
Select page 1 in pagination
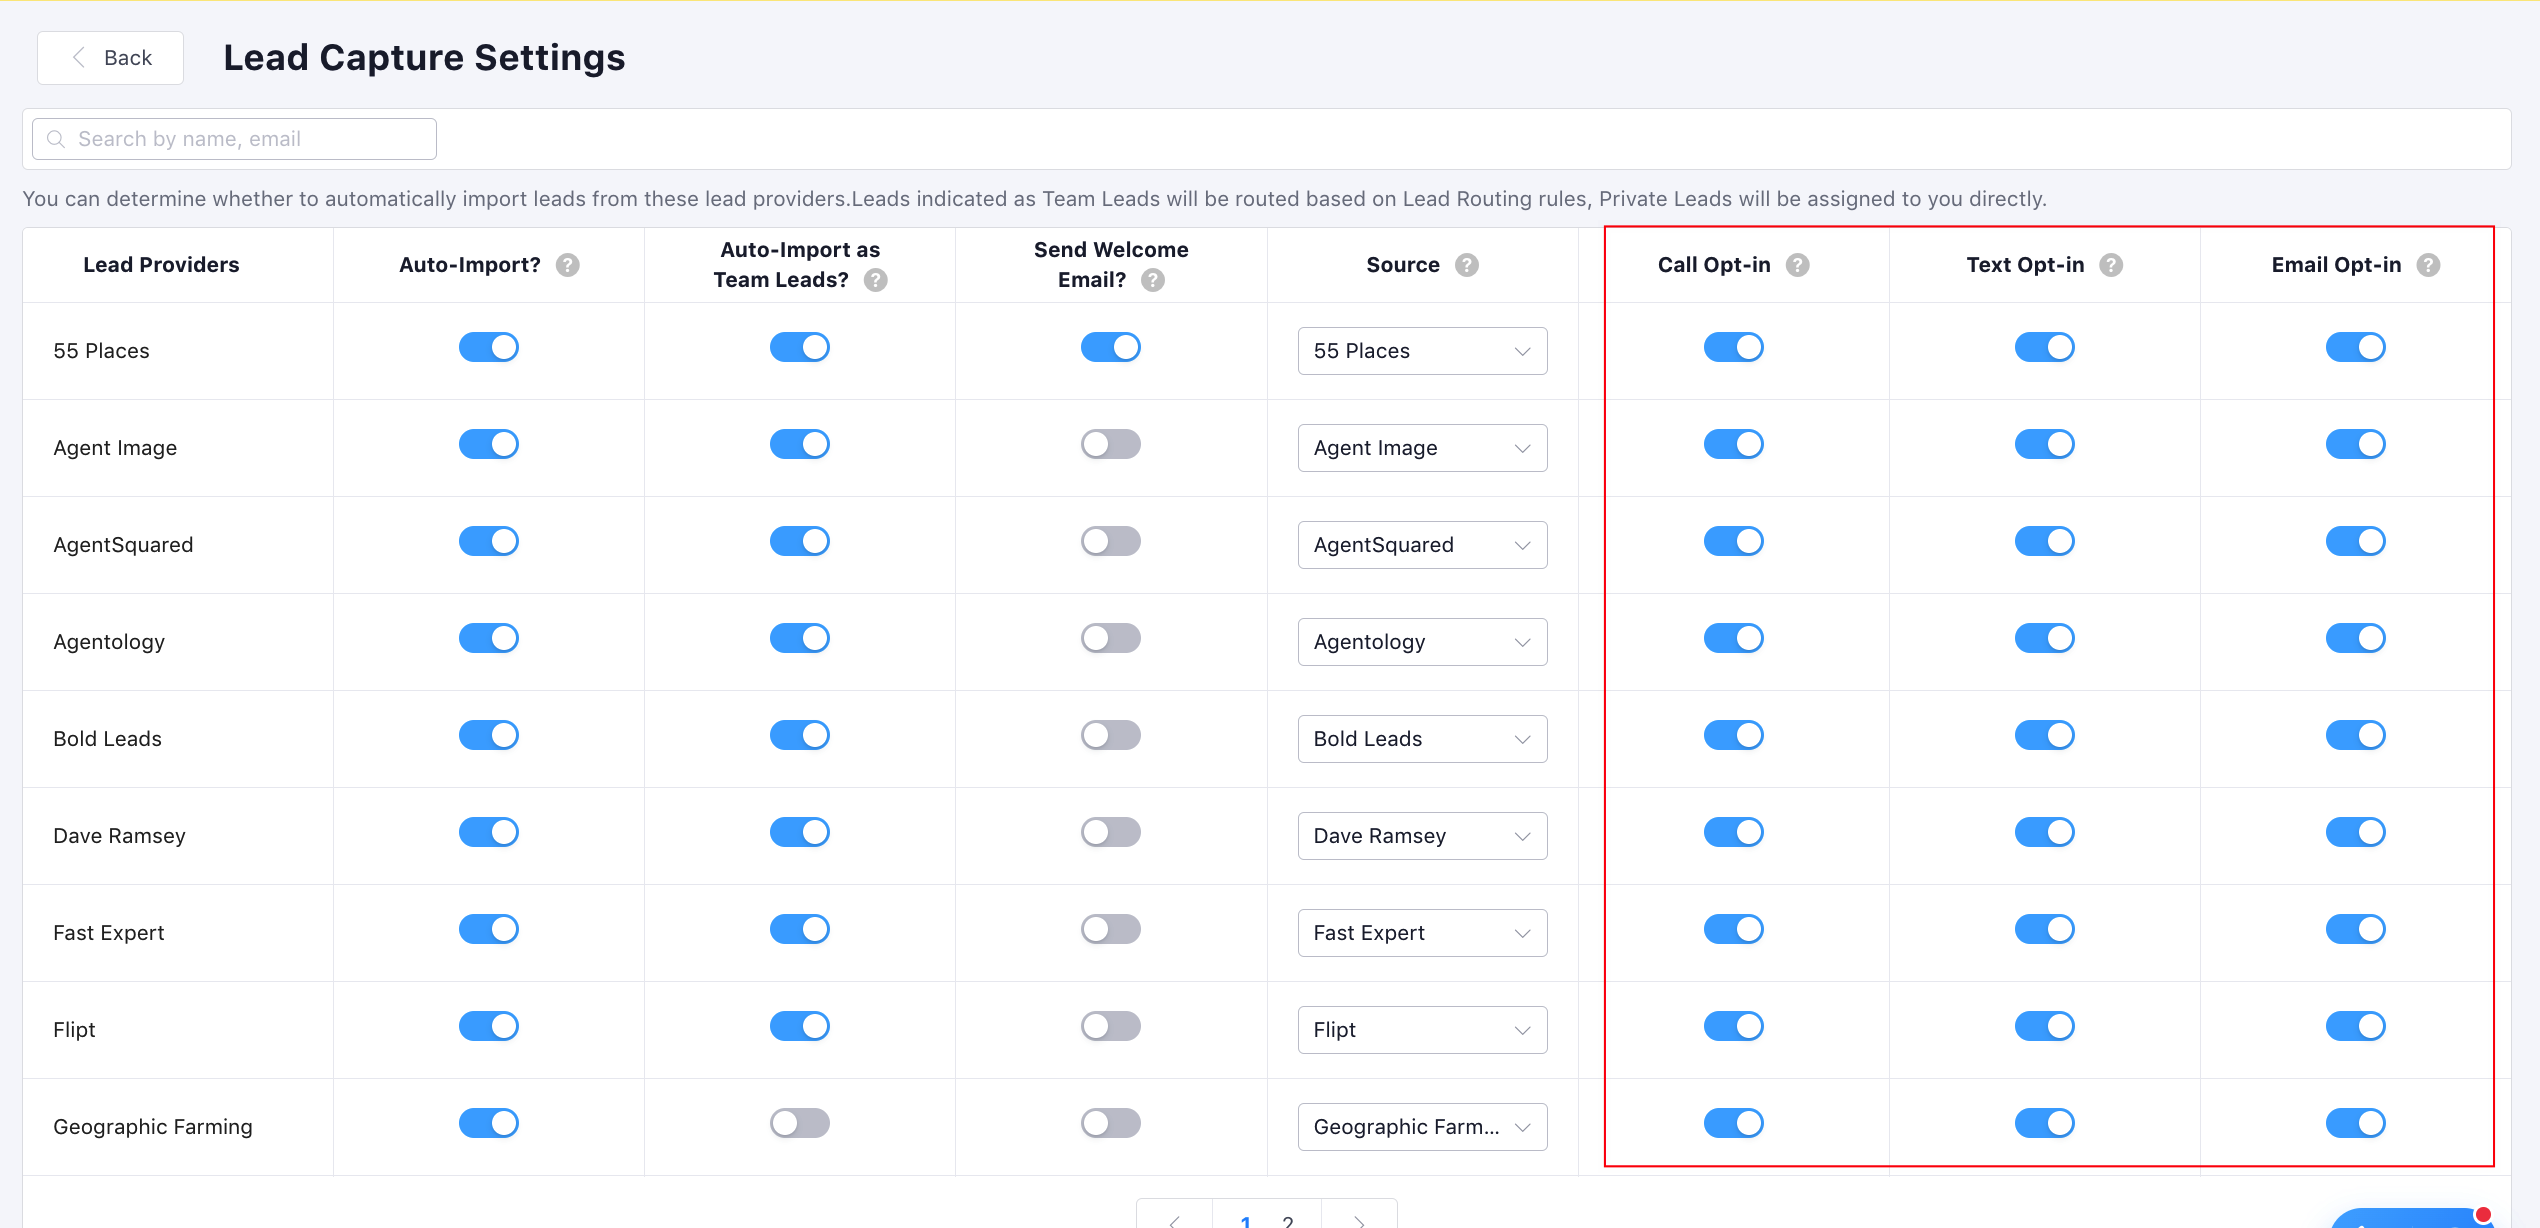point(1245,1221)
